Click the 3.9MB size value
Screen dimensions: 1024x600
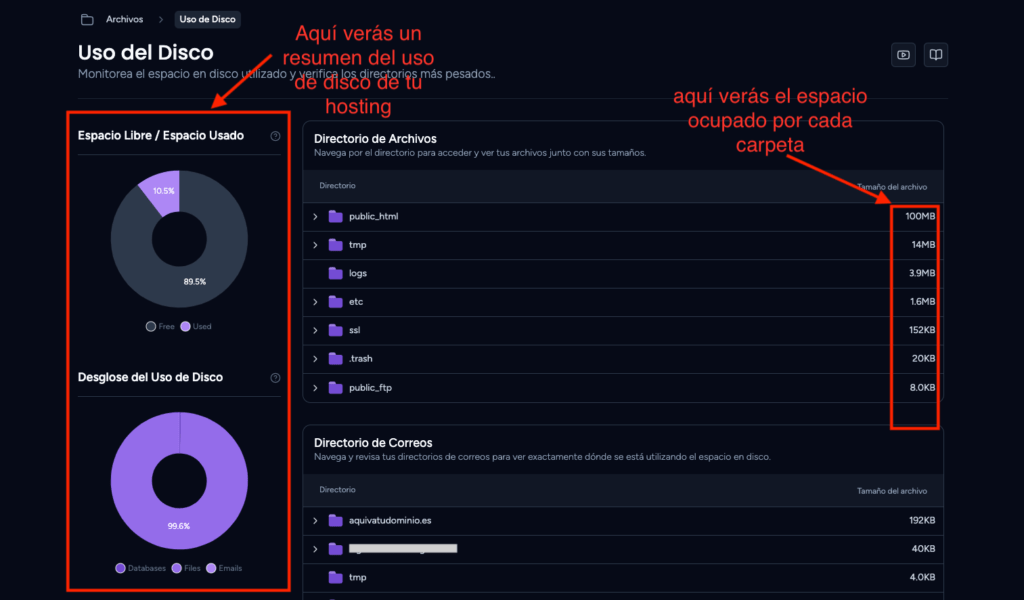pos(922,273)
